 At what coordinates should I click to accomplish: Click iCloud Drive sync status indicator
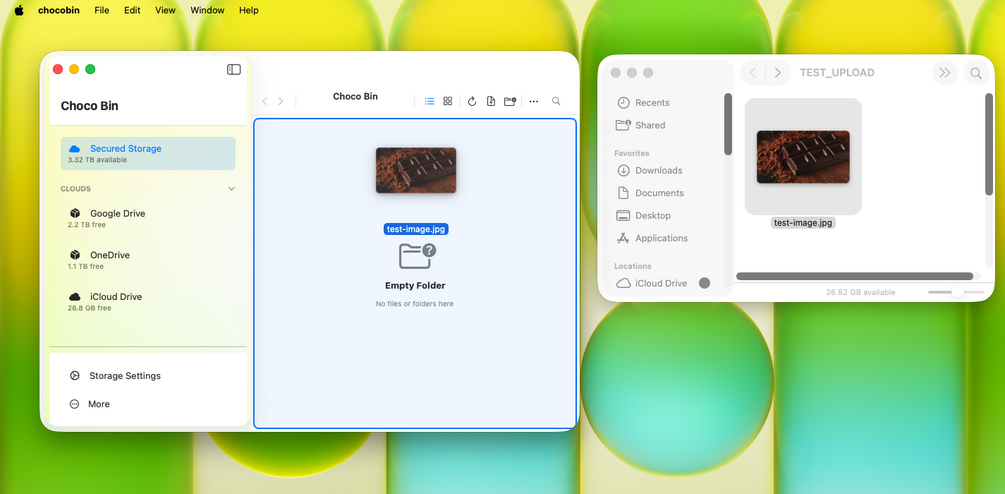704,283
